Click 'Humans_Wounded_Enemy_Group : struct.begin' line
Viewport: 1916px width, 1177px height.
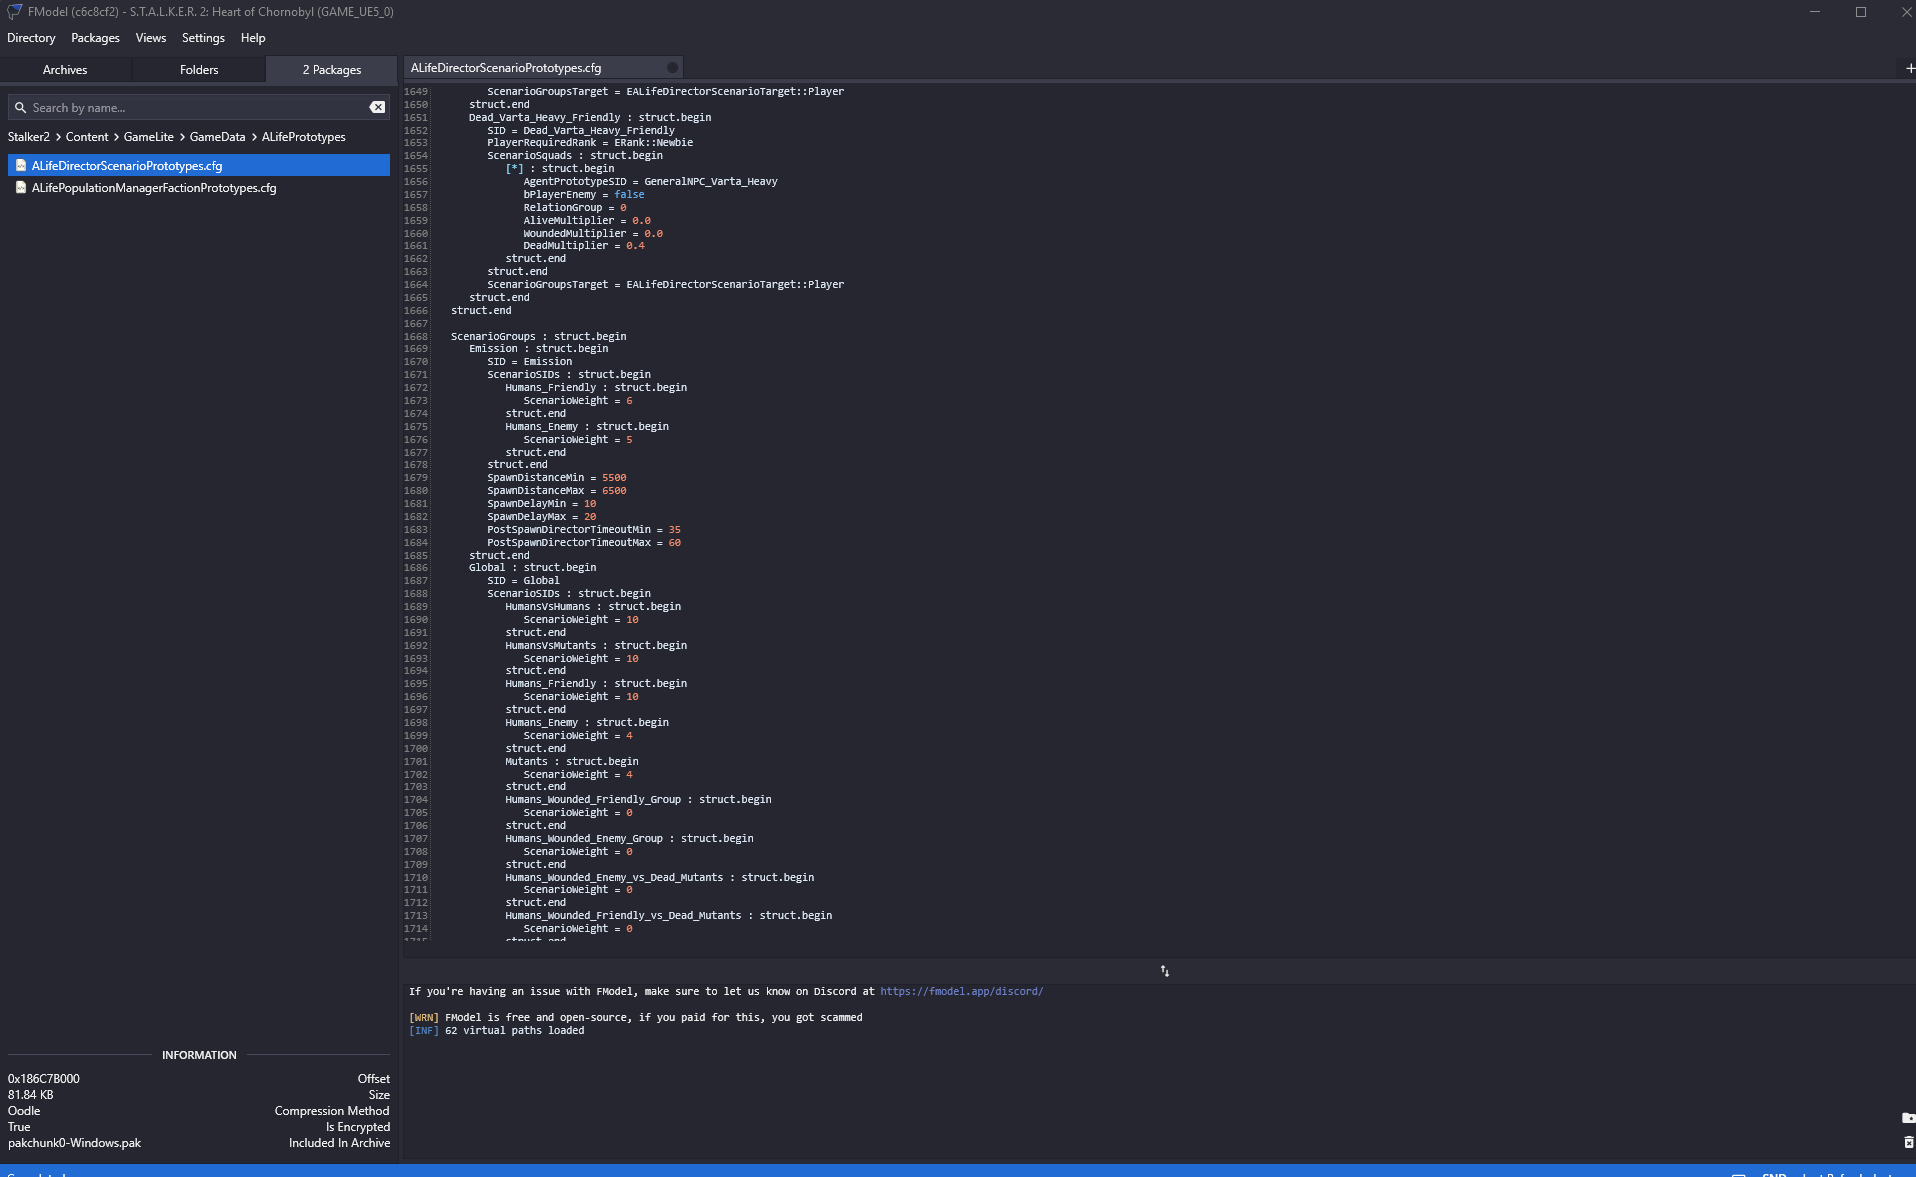click(x=629, y=839)
